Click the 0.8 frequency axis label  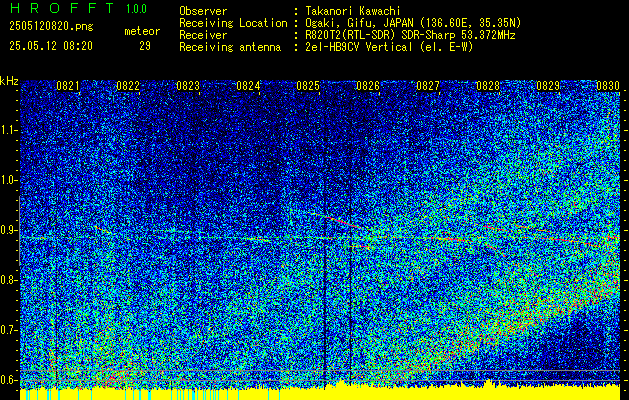(9, 280)
